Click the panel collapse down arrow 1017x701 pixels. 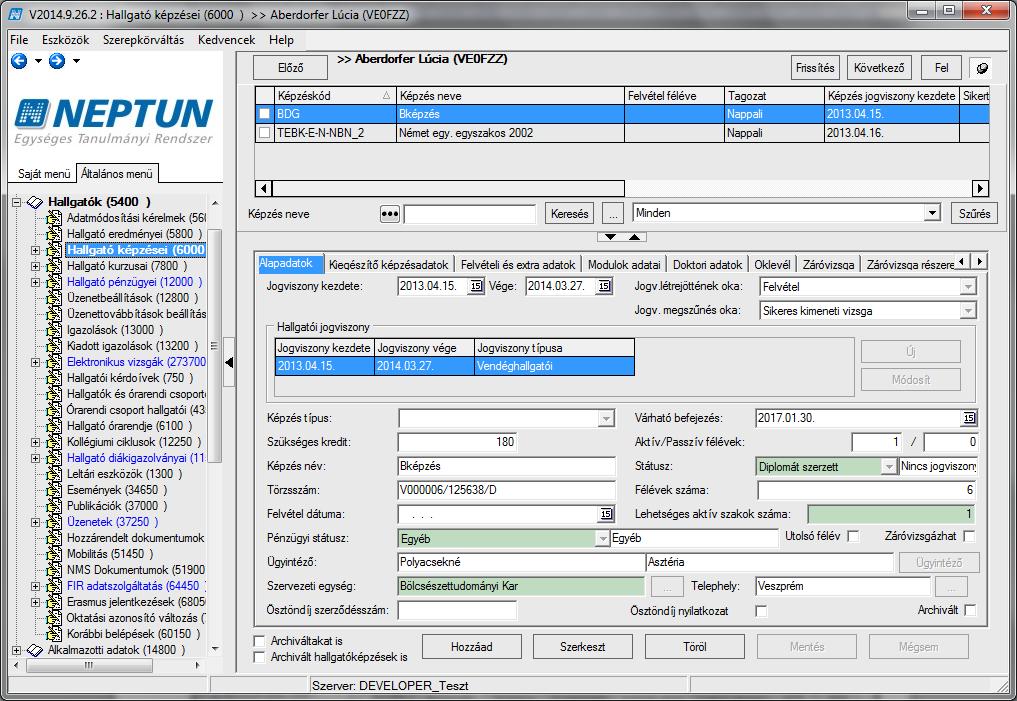coord(610,237)
